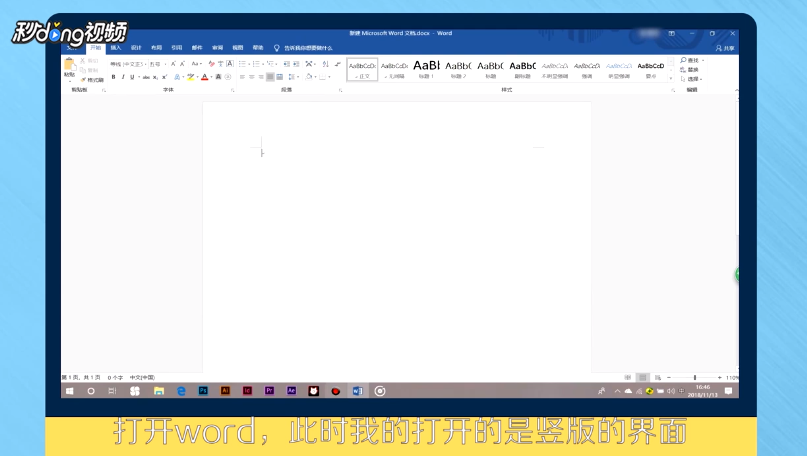Apply superscript formatting
The image size is (807, 456).
pyautogui.click(x=165, y=77)
